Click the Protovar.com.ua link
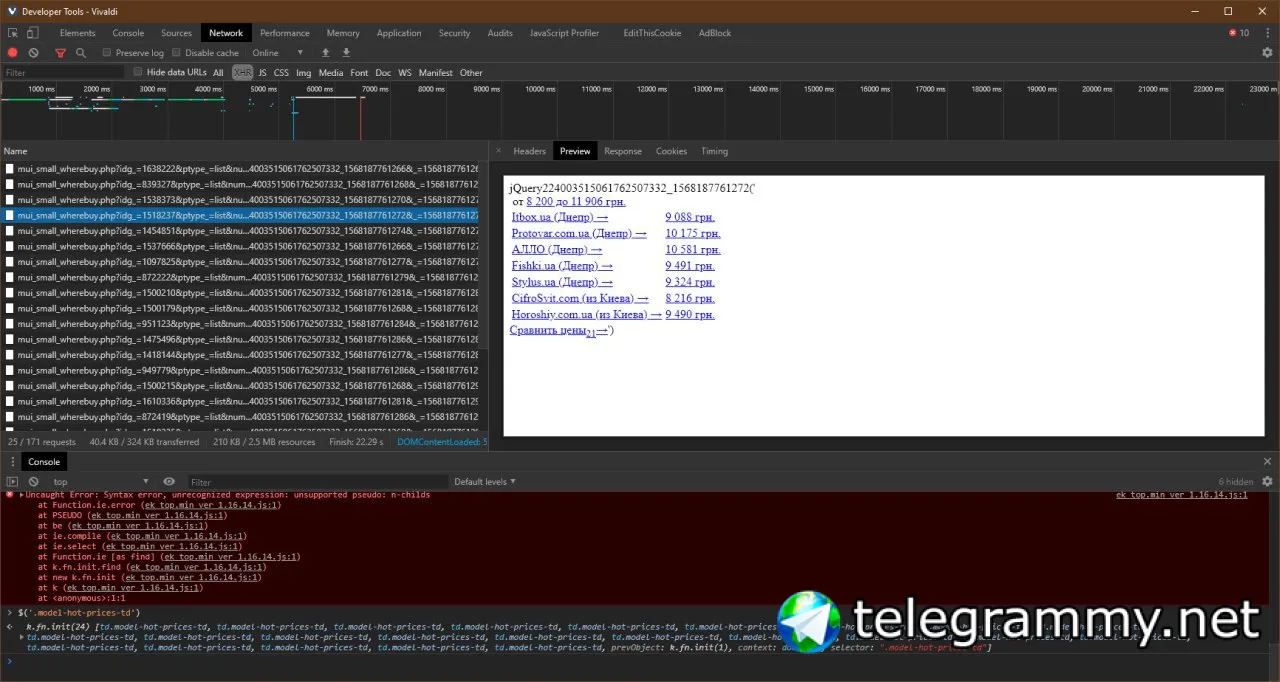Image resolution: width=1280 pixels, height=682 pixels. [579, 233]
